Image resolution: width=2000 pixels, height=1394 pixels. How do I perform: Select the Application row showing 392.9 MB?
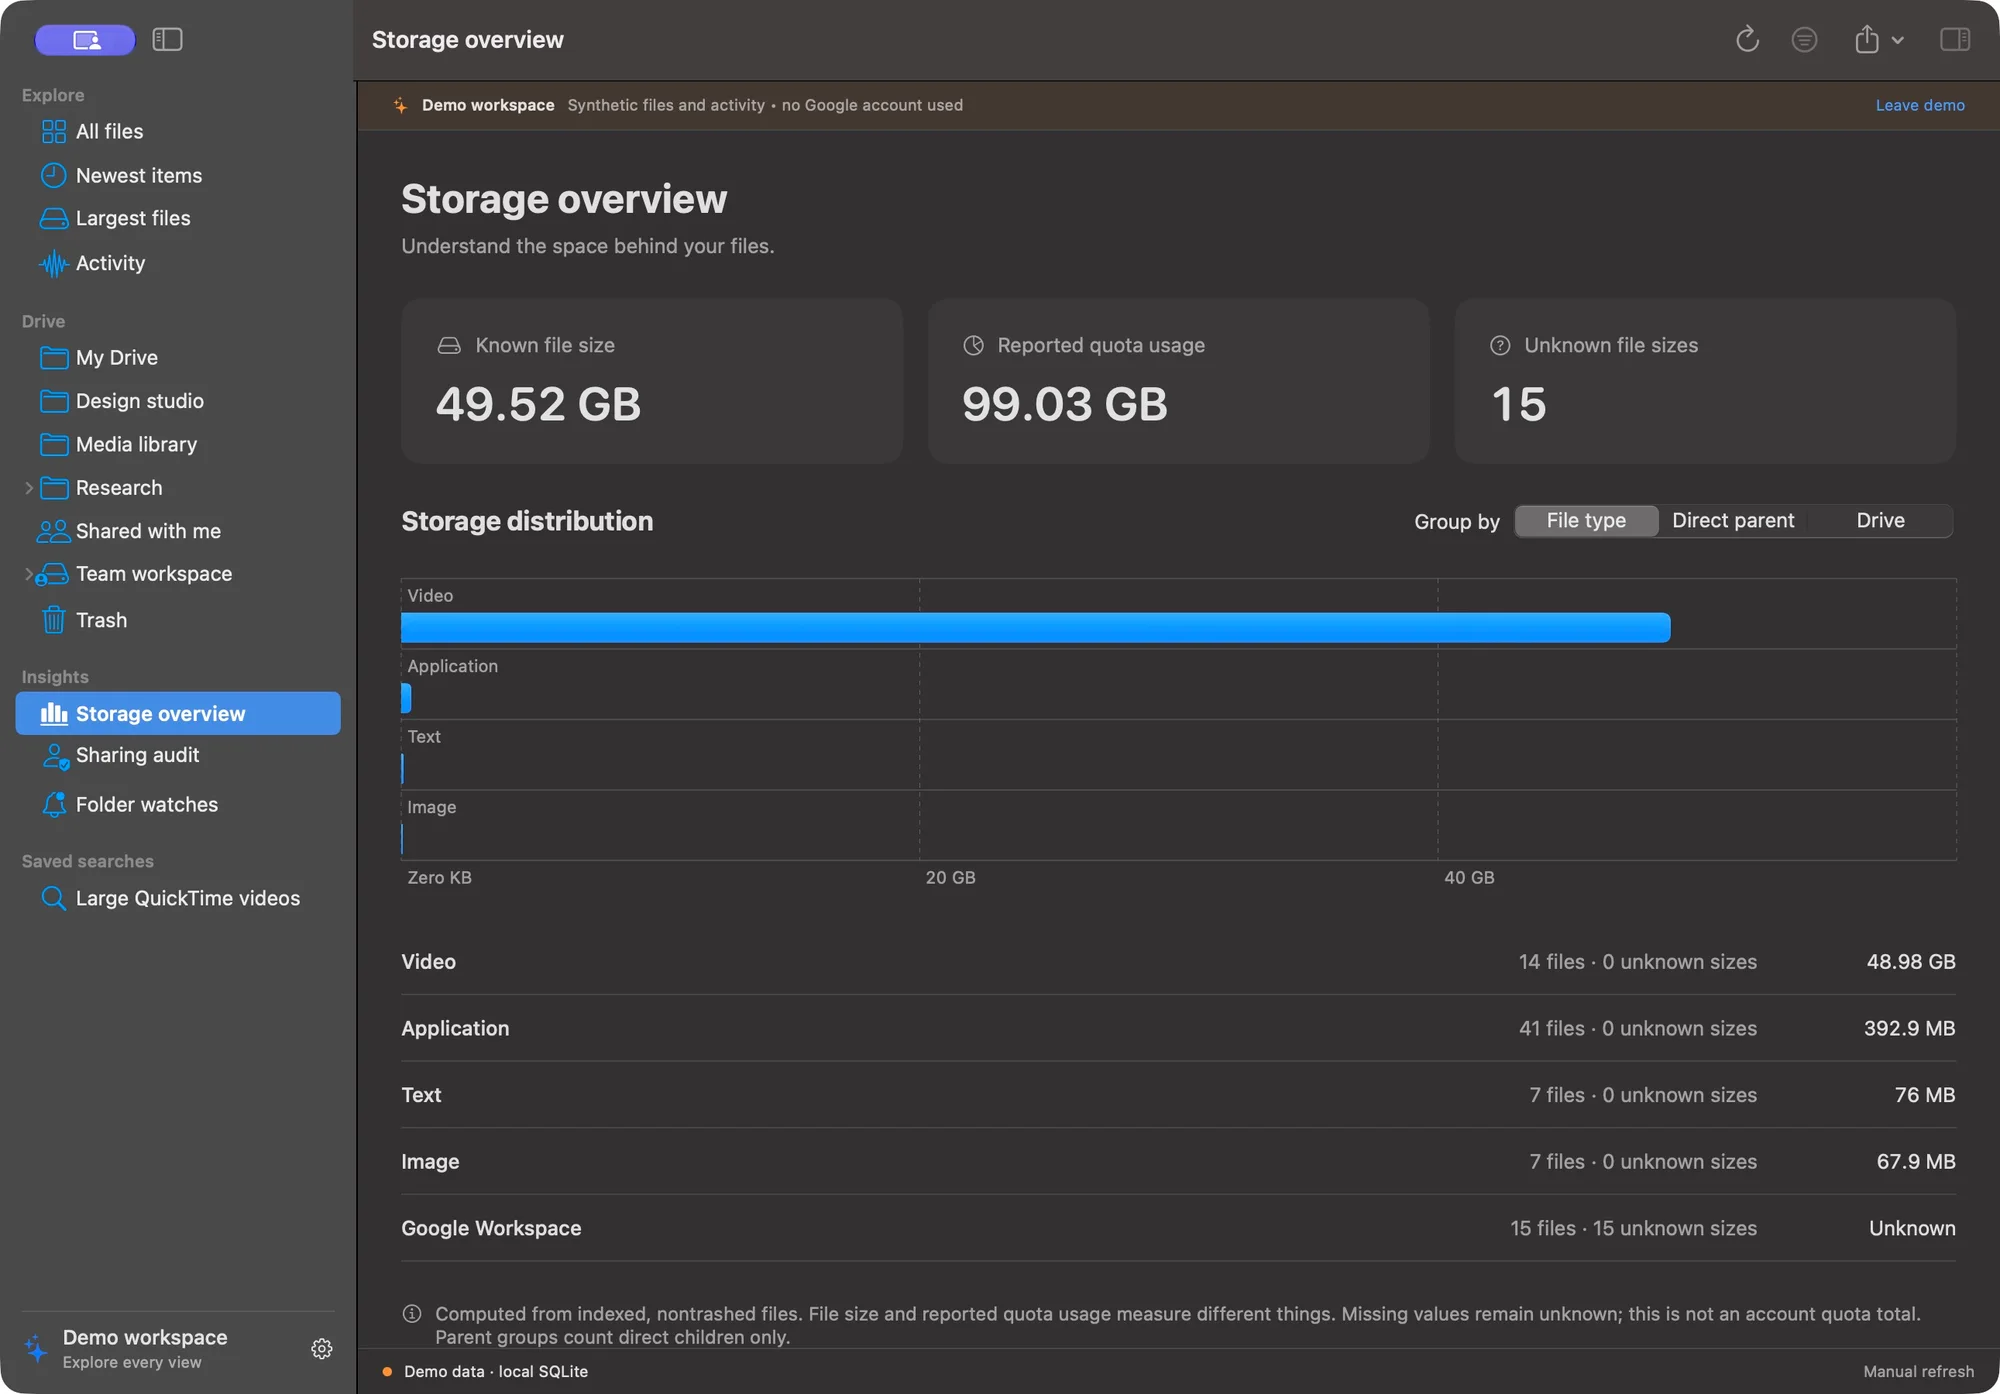pyautogui.click(x=1178, y=1029)
